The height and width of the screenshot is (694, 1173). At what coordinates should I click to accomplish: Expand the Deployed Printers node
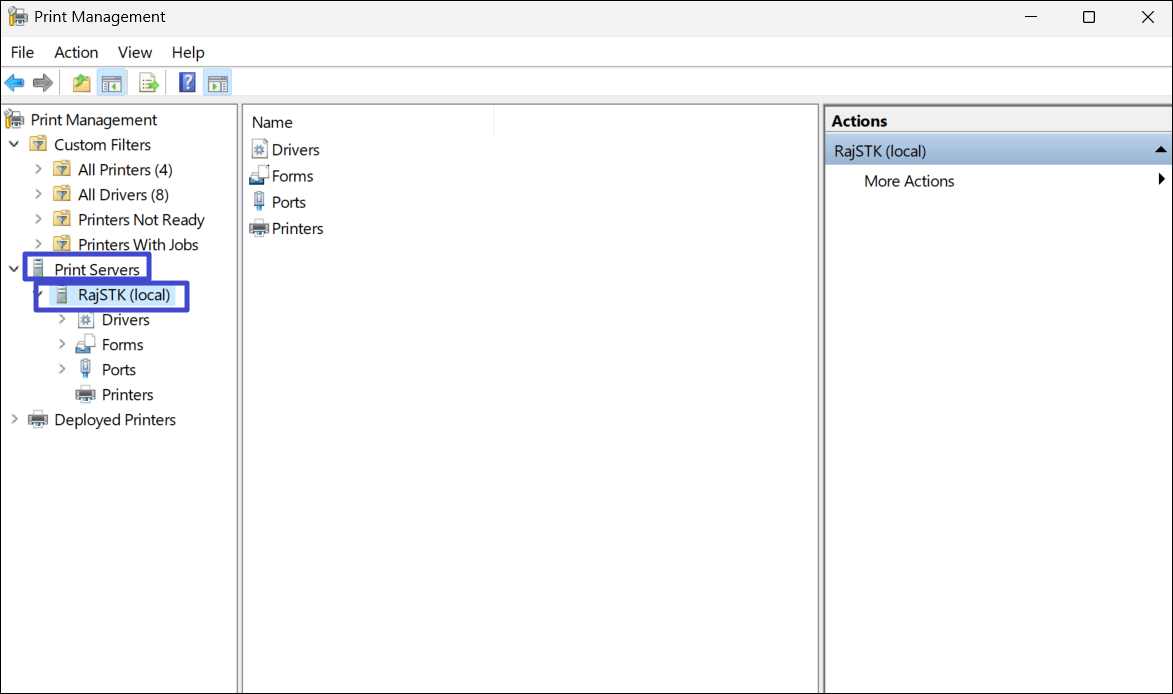coord(14,420)
